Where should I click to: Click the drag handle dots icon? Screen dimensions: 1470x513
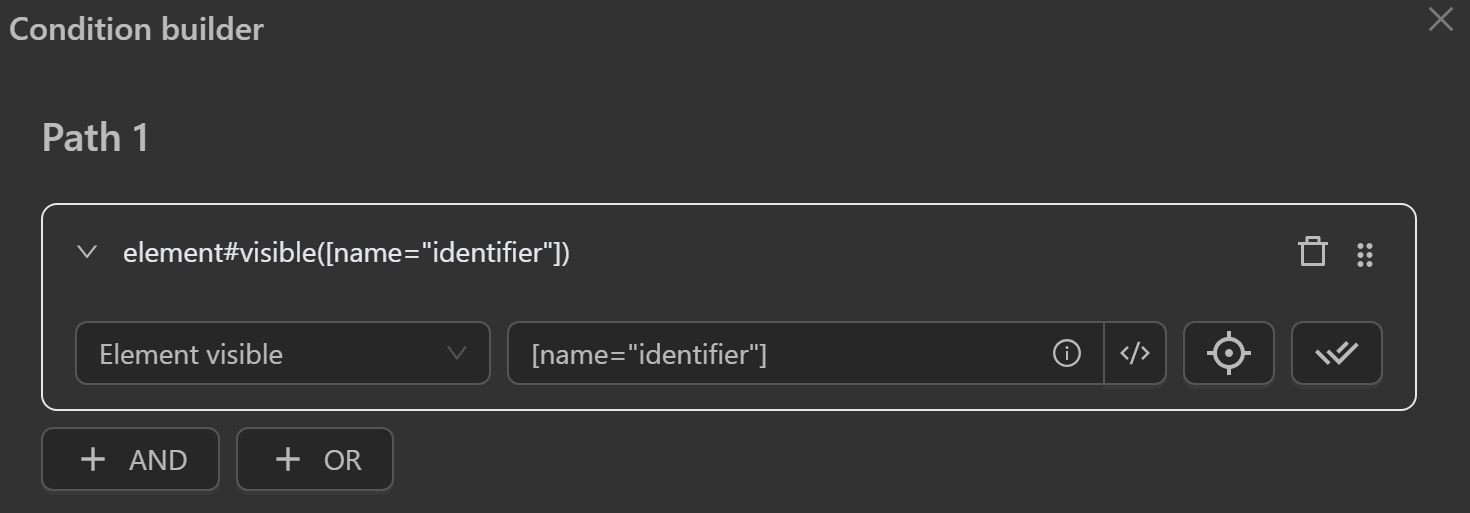(x=1365, y=254)
